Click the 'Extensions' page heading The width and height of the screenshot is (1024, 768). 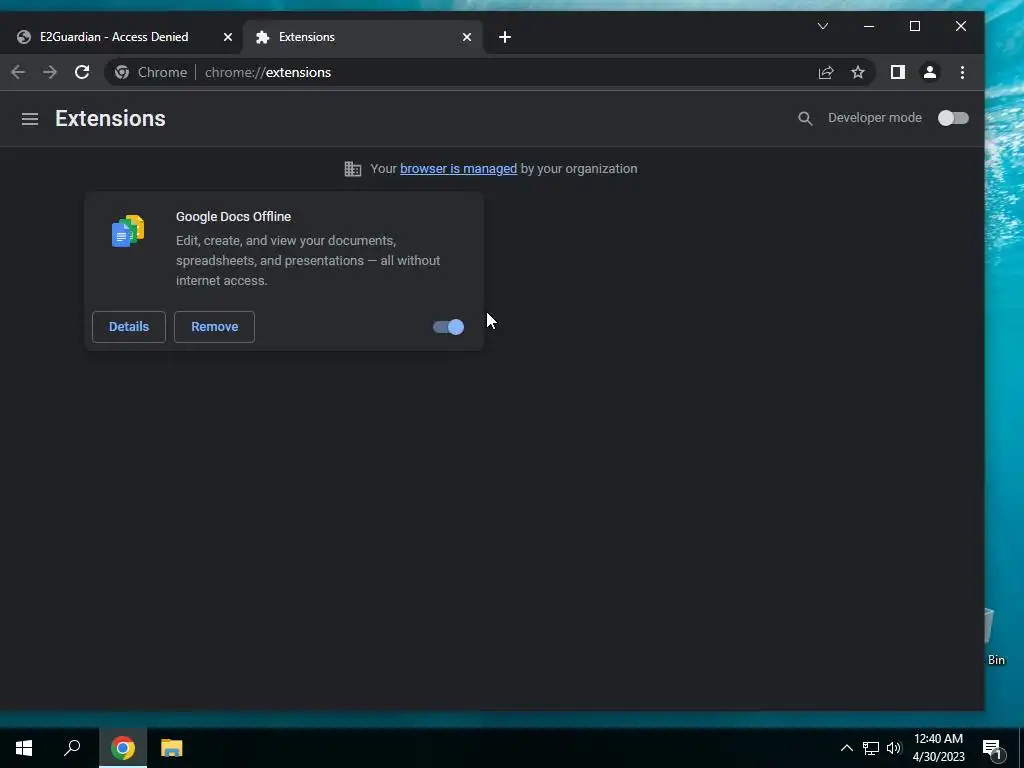click(110, 118)
